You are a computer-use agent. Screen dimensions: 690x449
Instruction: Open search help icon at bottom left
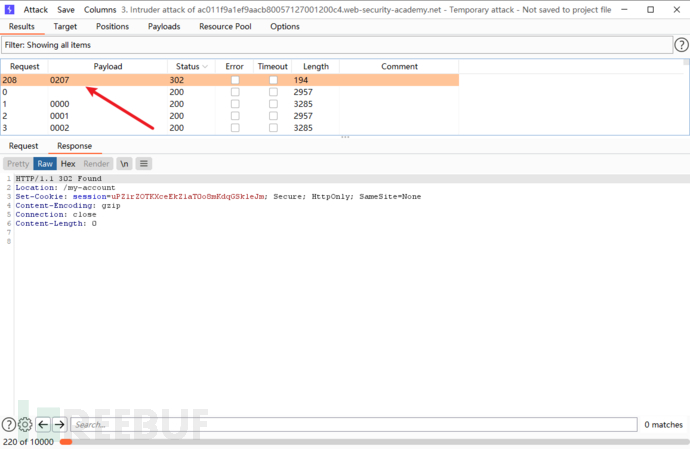click(9, 424)
